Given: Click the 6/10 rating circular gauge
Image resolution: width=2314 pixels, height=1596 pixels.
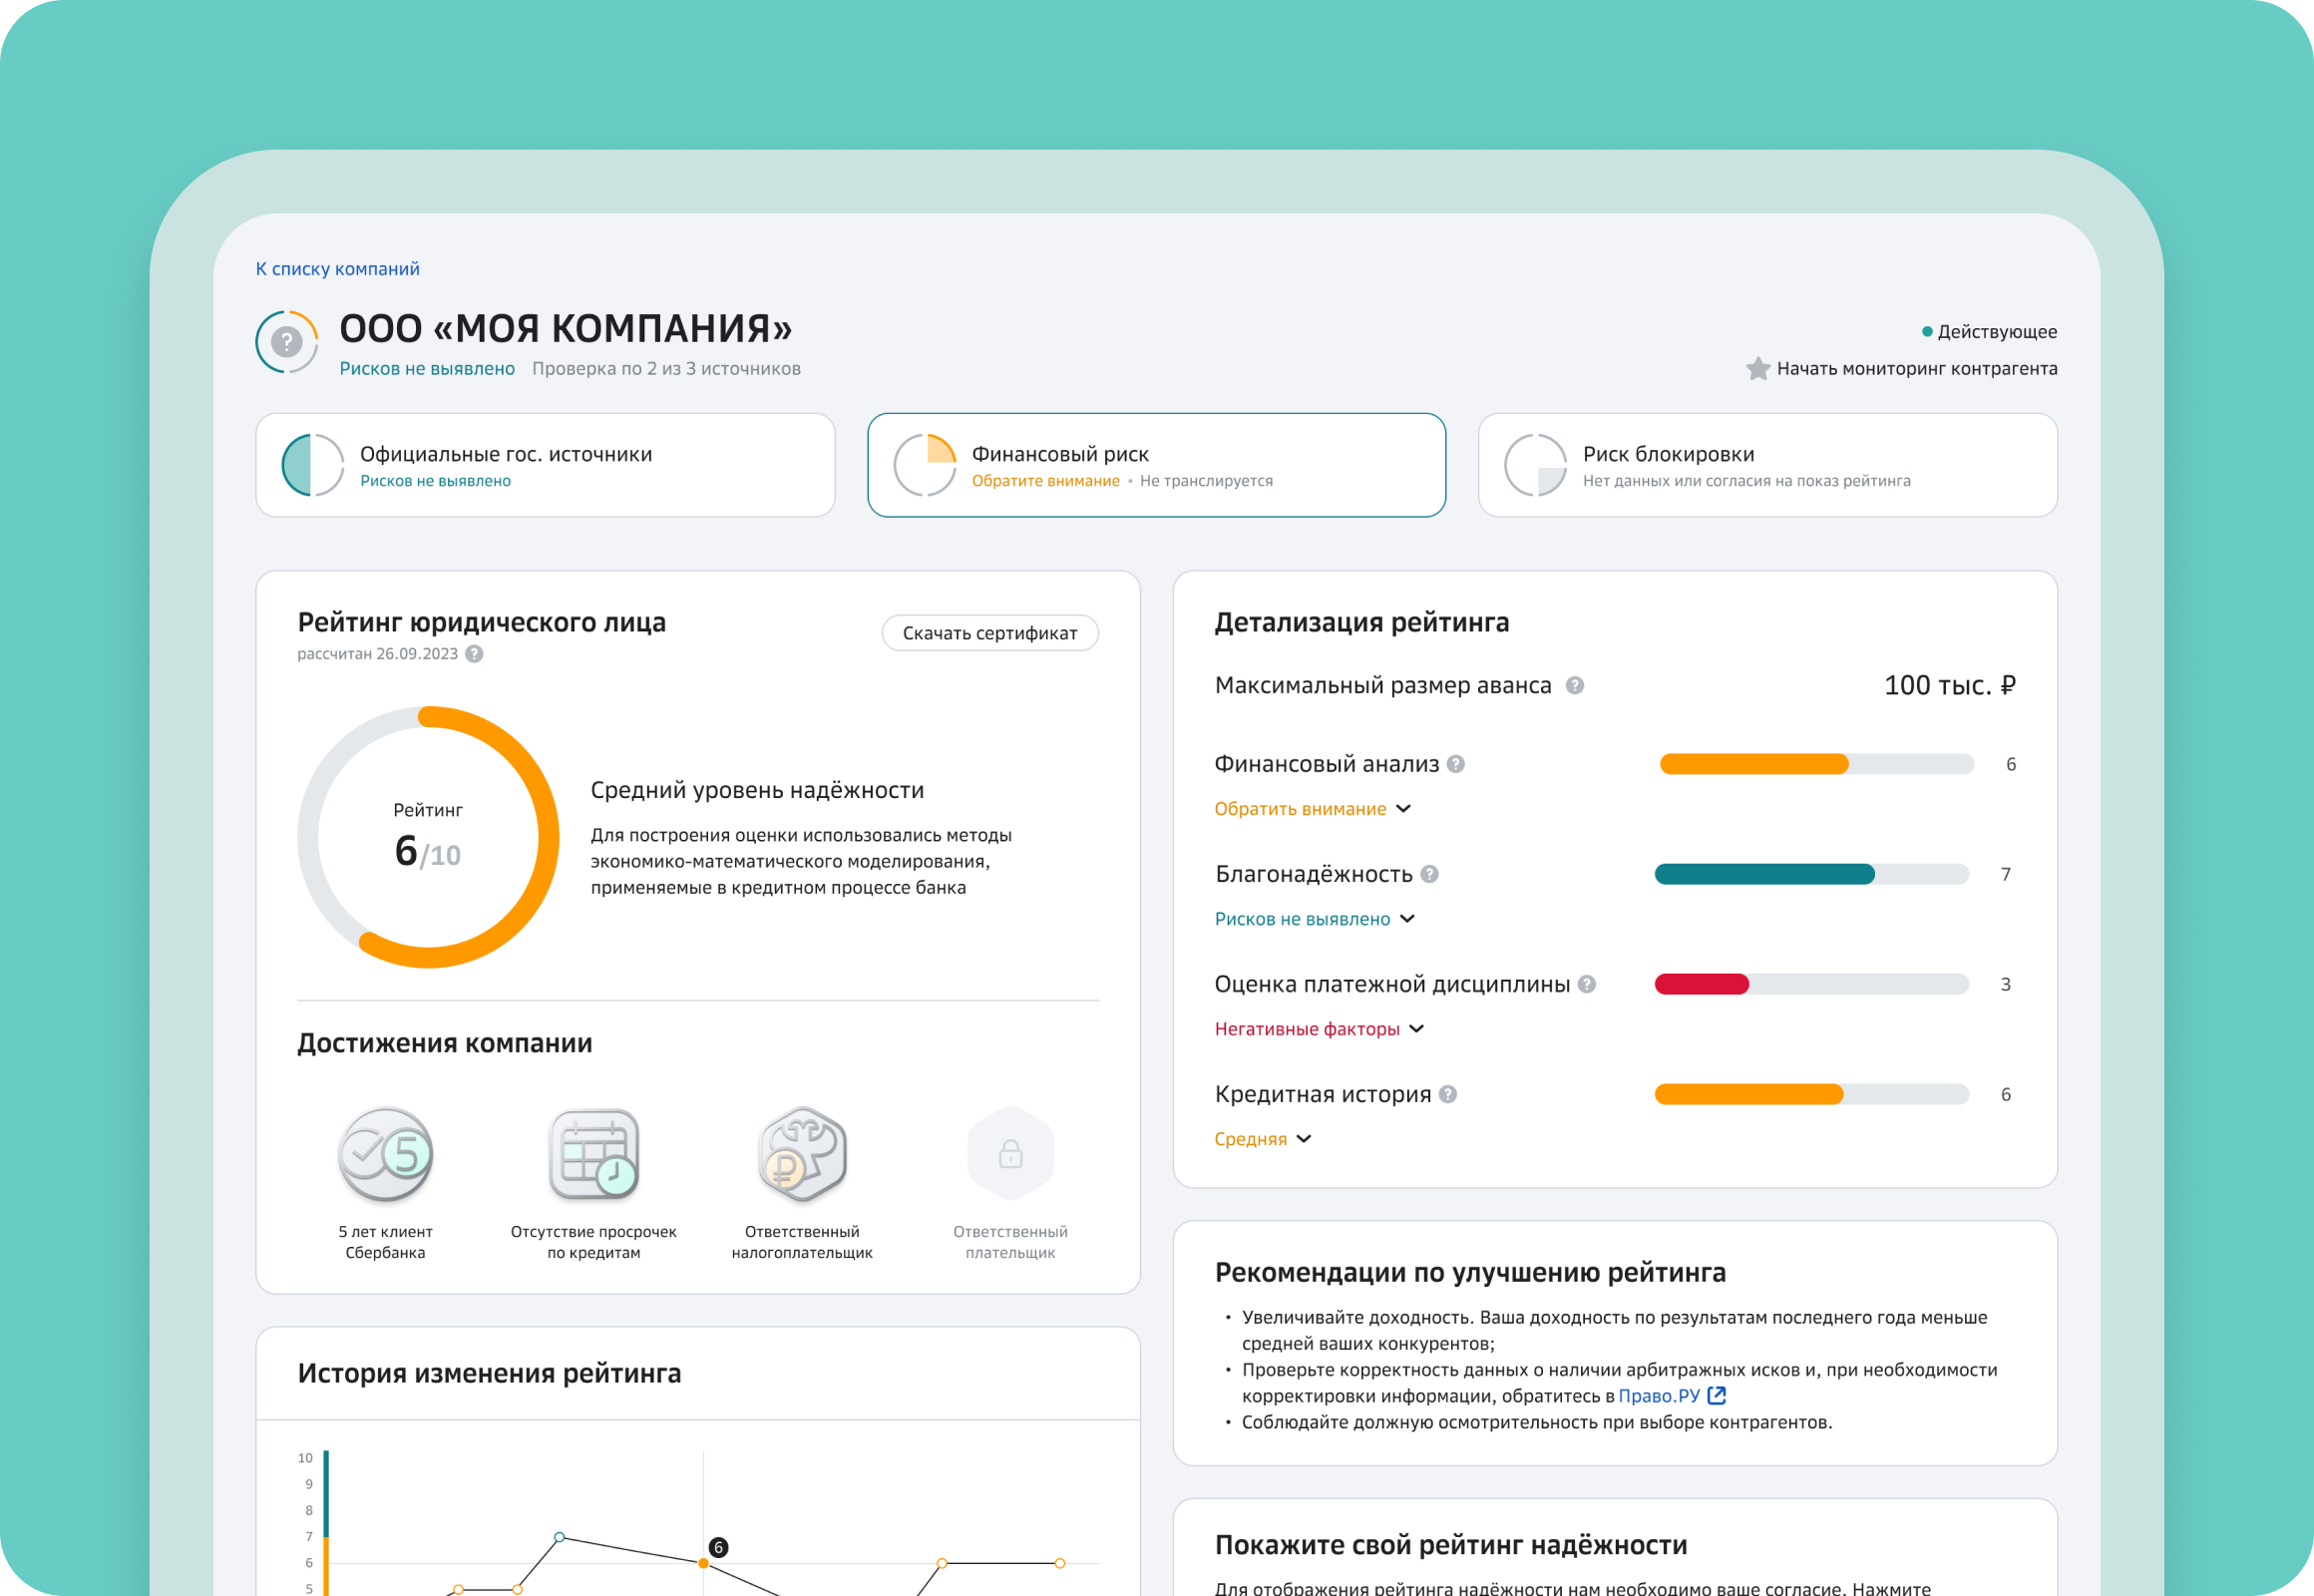Looking at the screenshot, I should point(428,837).
